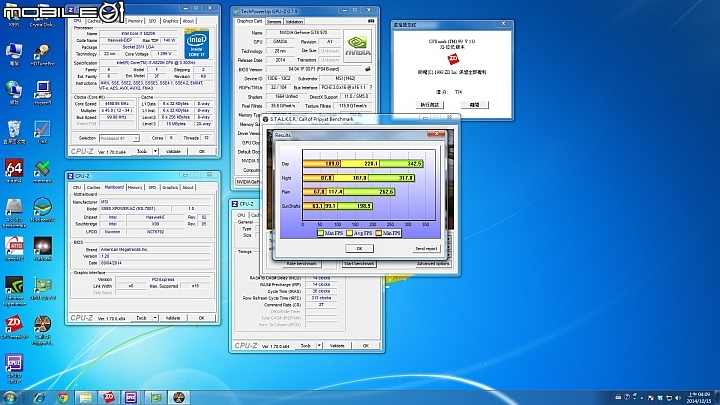Click OK in the CPU-Z Mainboard window
The height and width of the screenshot is (405, 720).
click(201, 318)
